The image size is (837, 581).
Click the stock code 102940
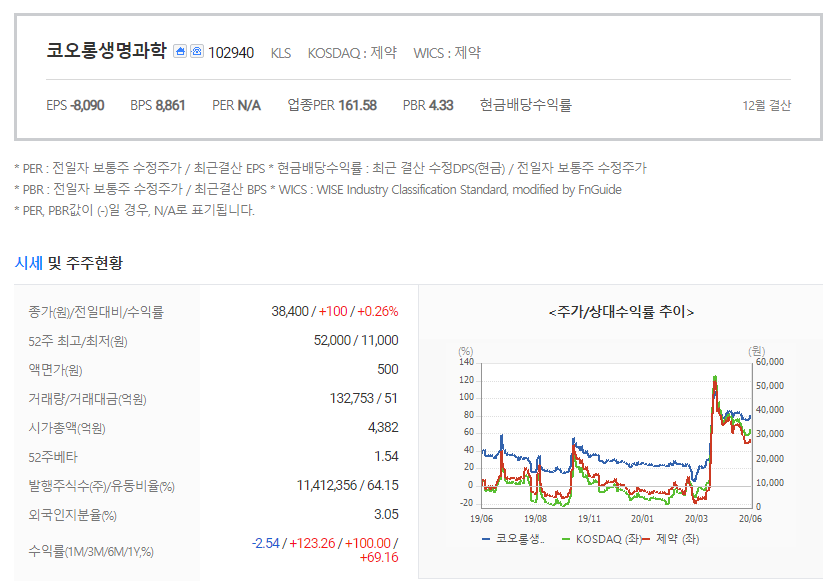point(231,53)
